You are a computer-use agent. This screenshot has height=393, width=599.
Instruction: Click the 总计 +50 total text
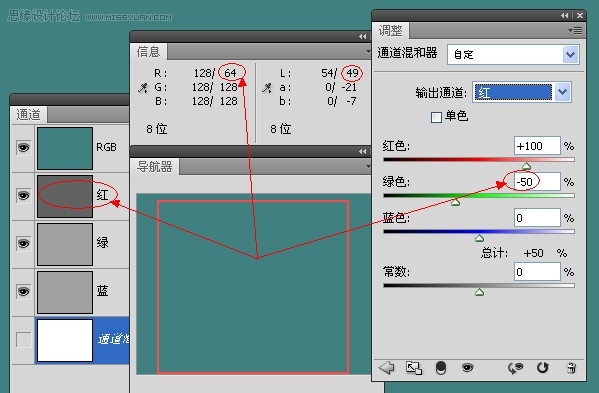[x=524, y=253]
